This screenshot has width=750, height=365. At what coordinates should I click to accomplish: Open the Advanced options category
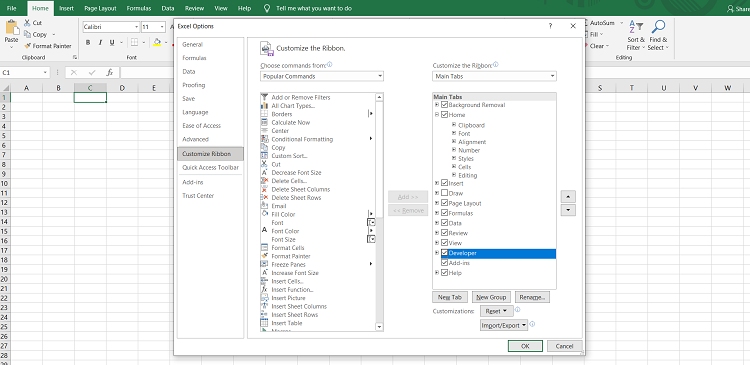pos(210,139)
